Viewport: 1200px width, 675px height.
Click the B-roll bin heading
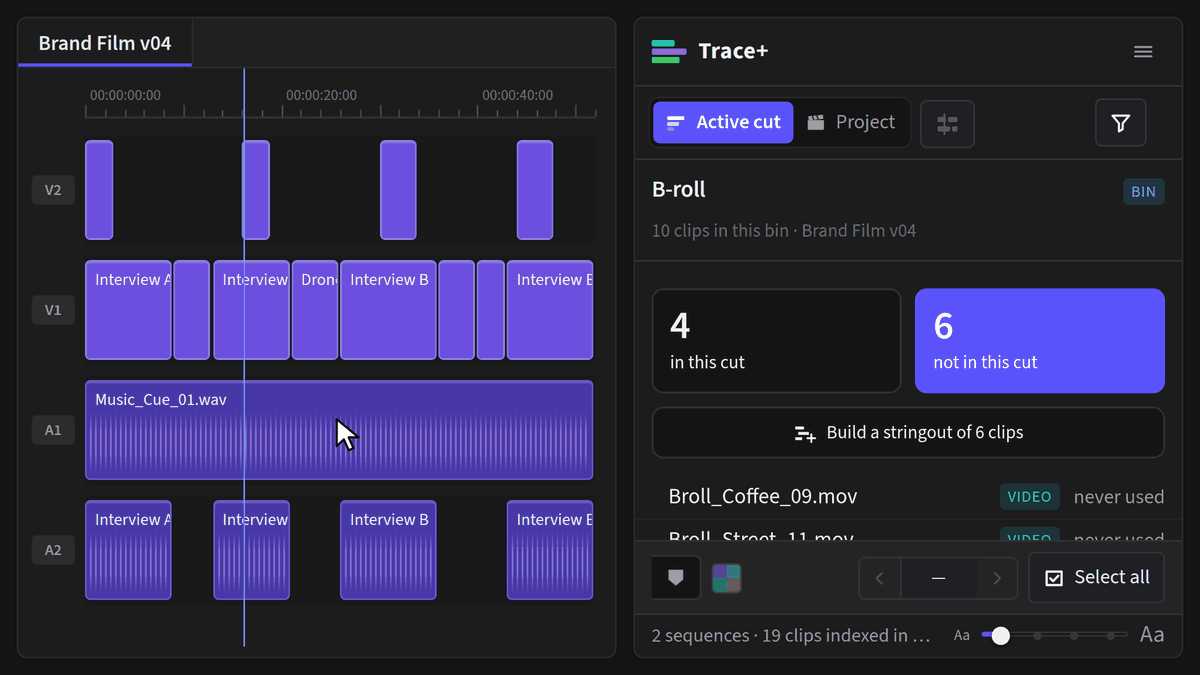[x=679, y=190]
